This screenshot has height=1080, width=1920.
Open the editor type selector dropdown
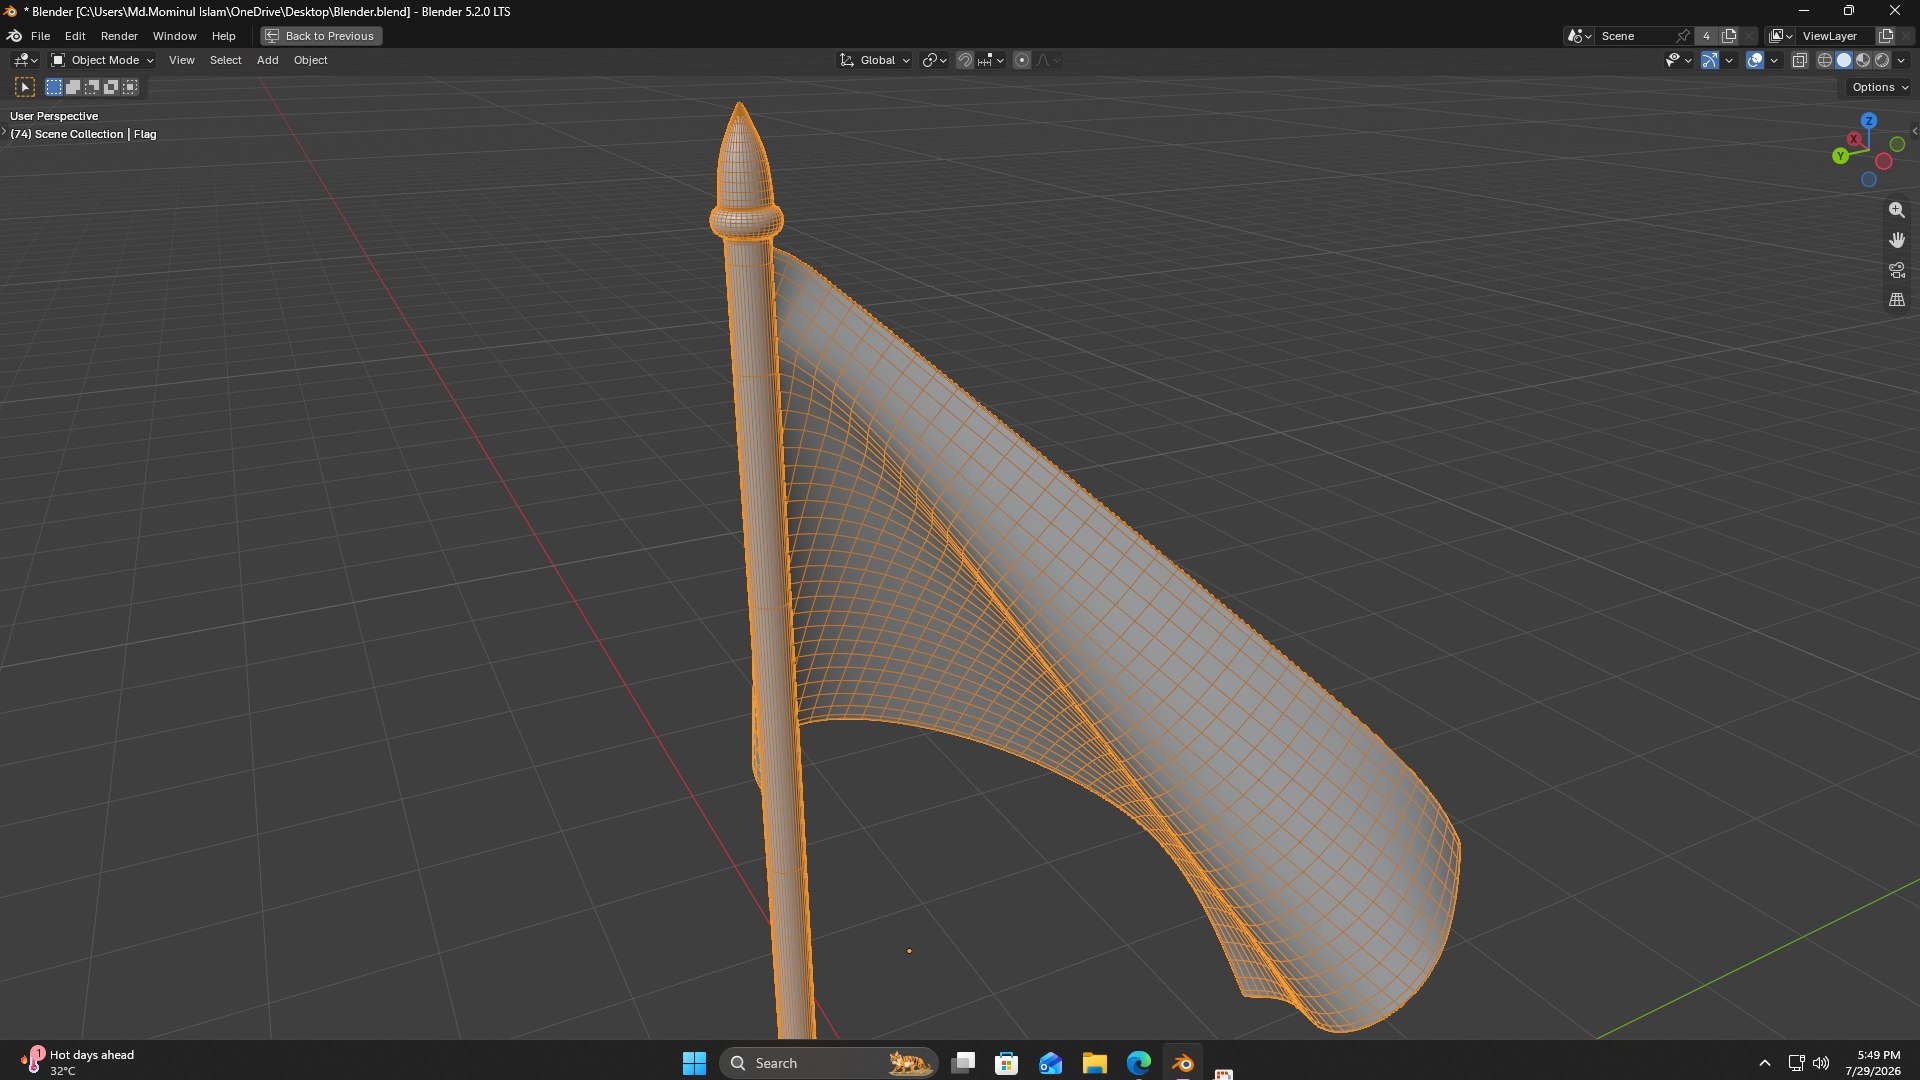pyautogui.click(x=25, y=60)
